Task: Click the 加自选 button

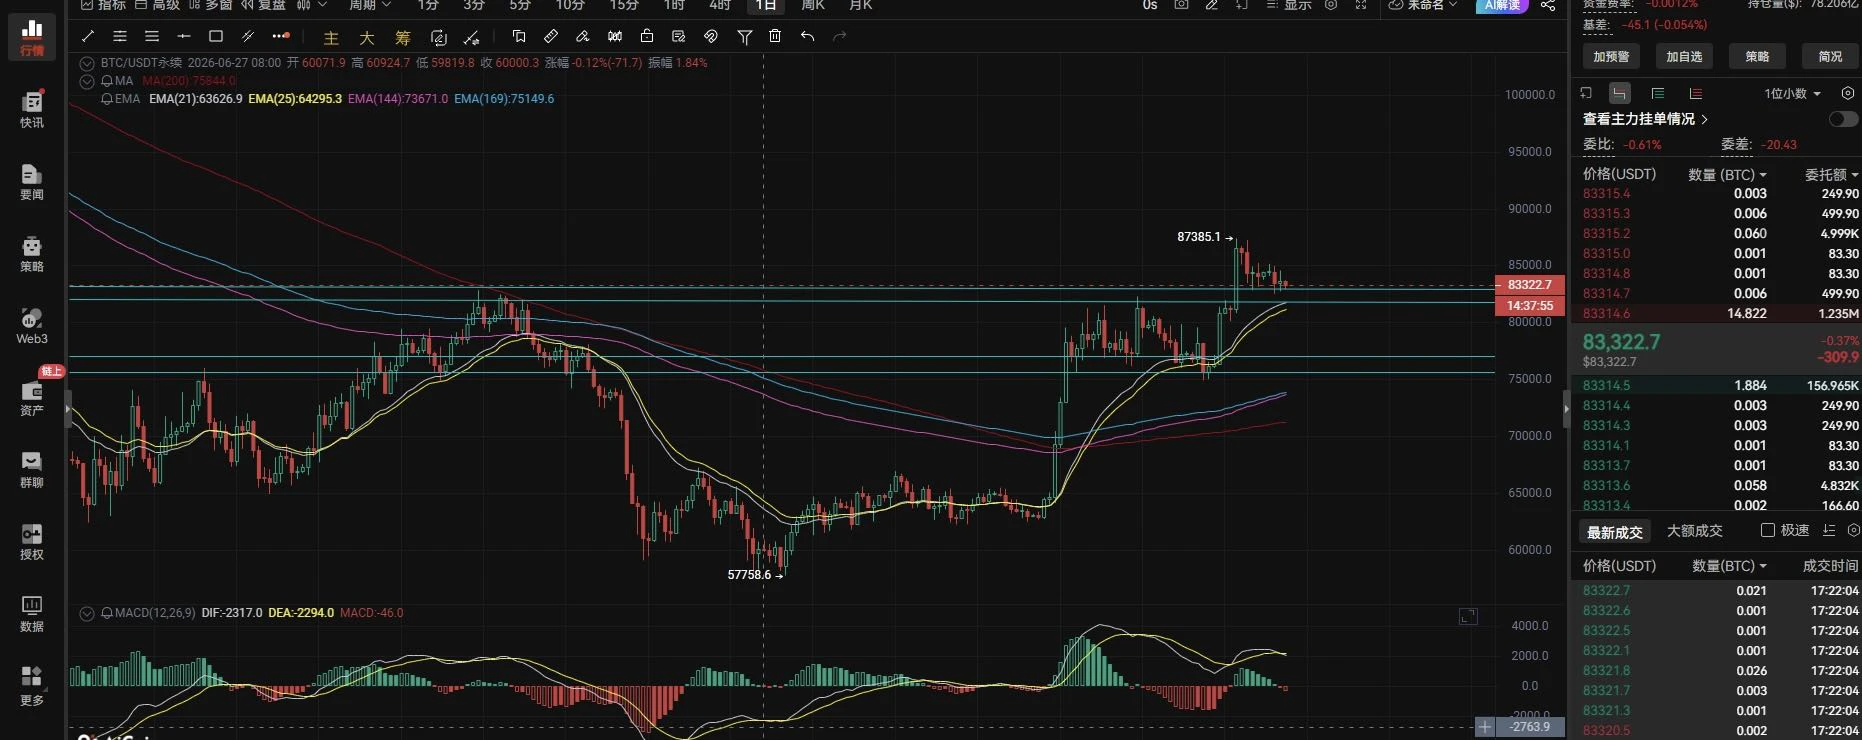Action: [1684, 57]
